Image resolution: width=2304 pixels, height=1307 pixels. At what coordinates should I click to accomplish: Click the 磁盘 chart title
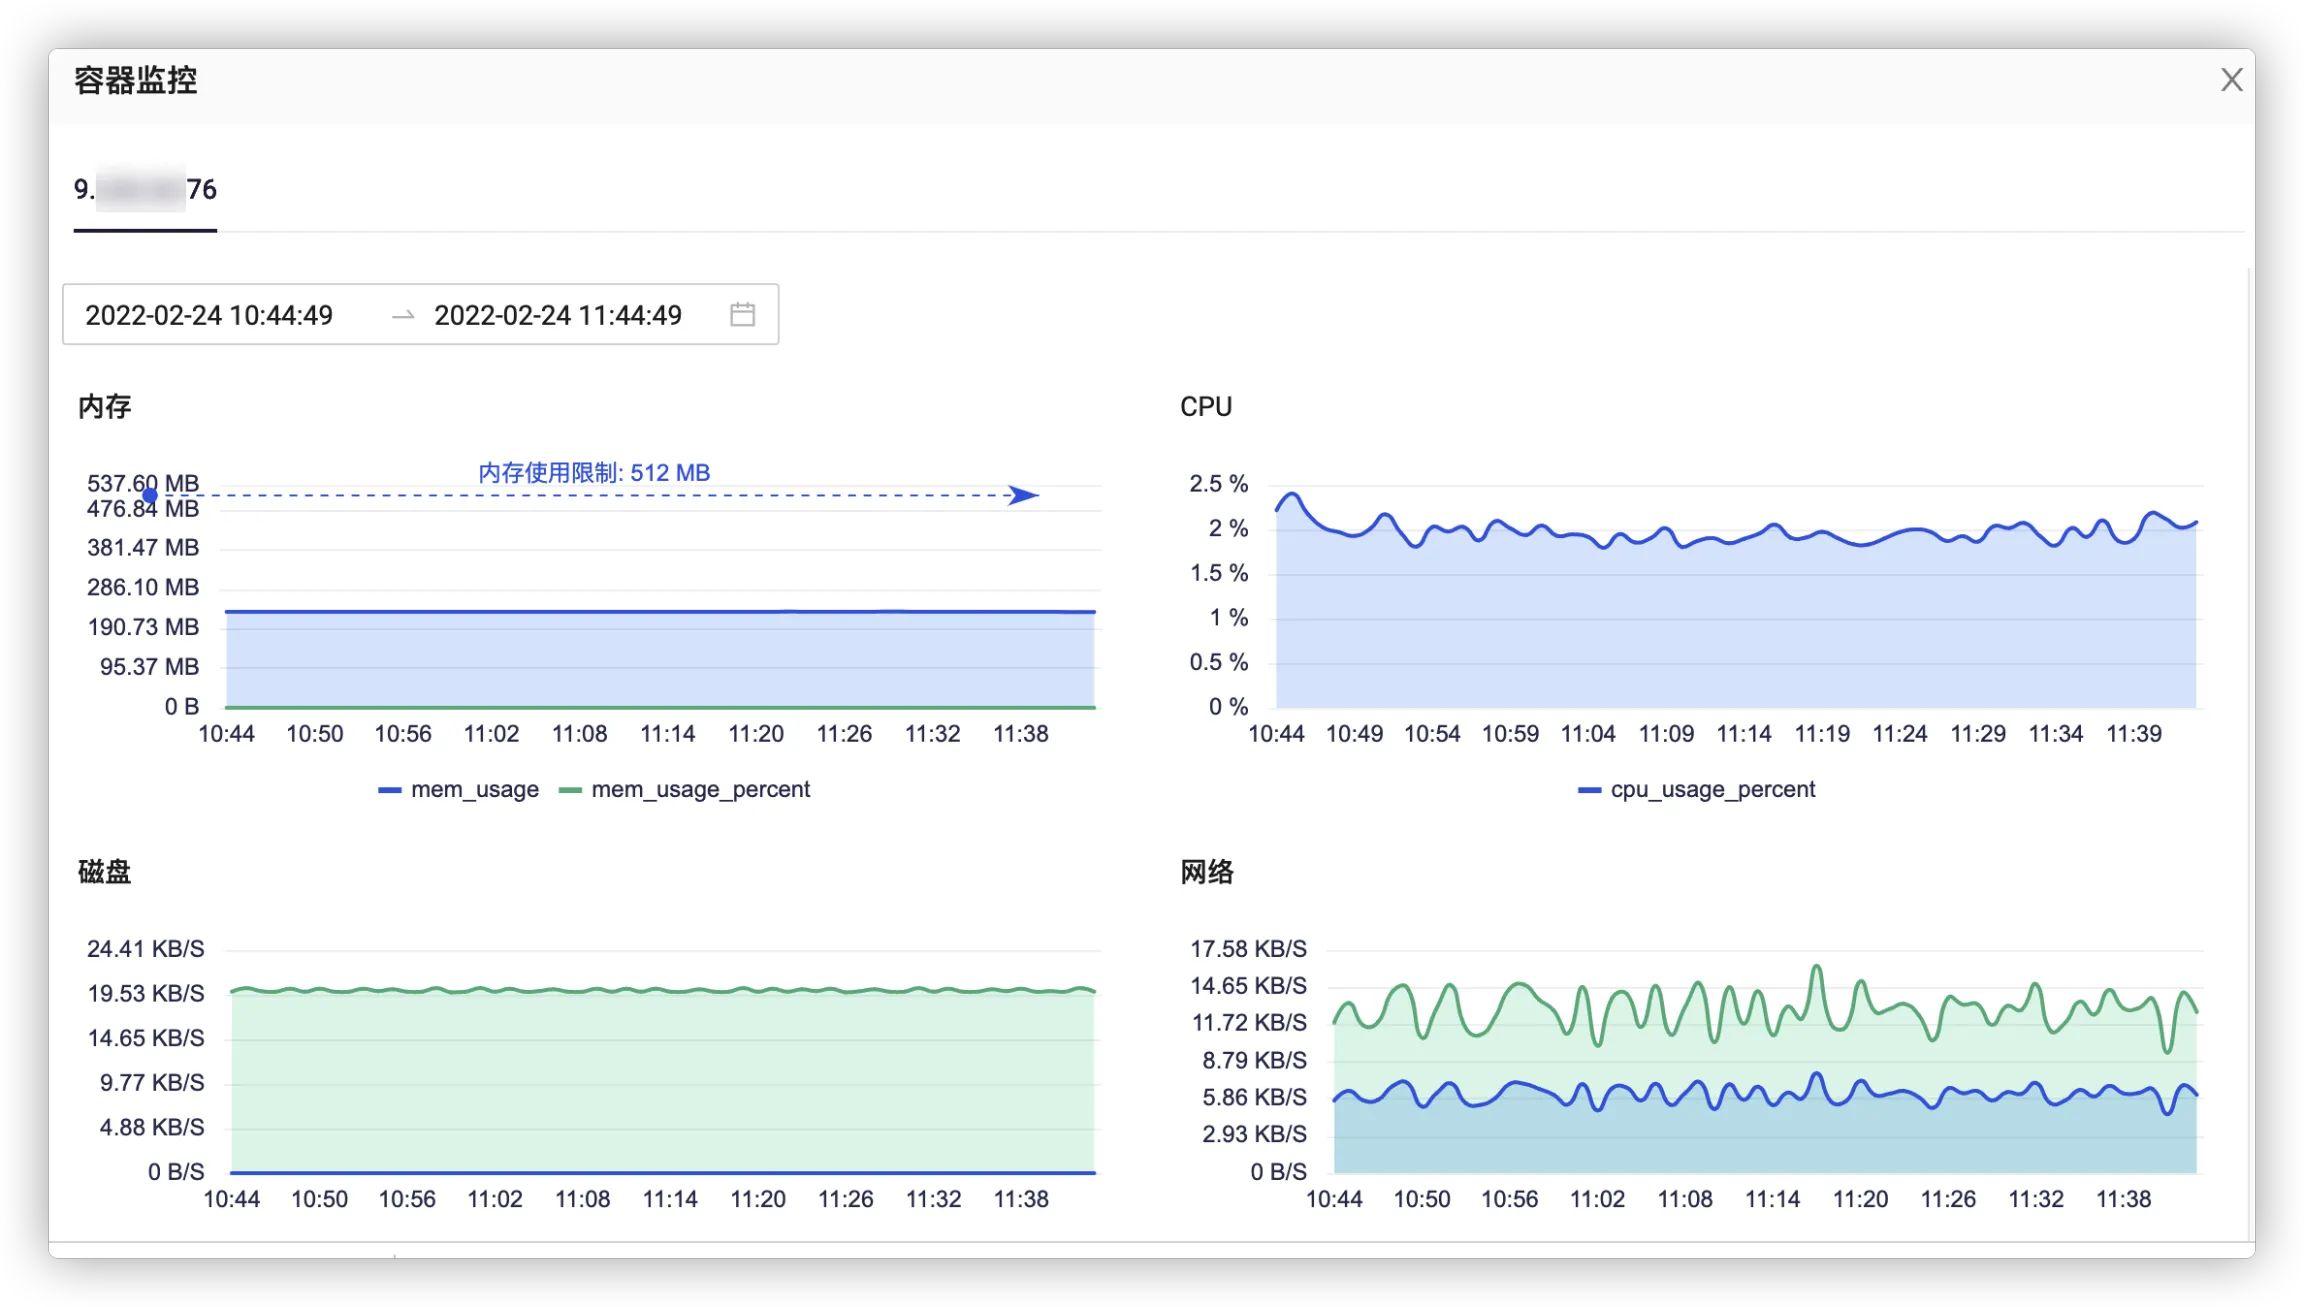[104, 871]
